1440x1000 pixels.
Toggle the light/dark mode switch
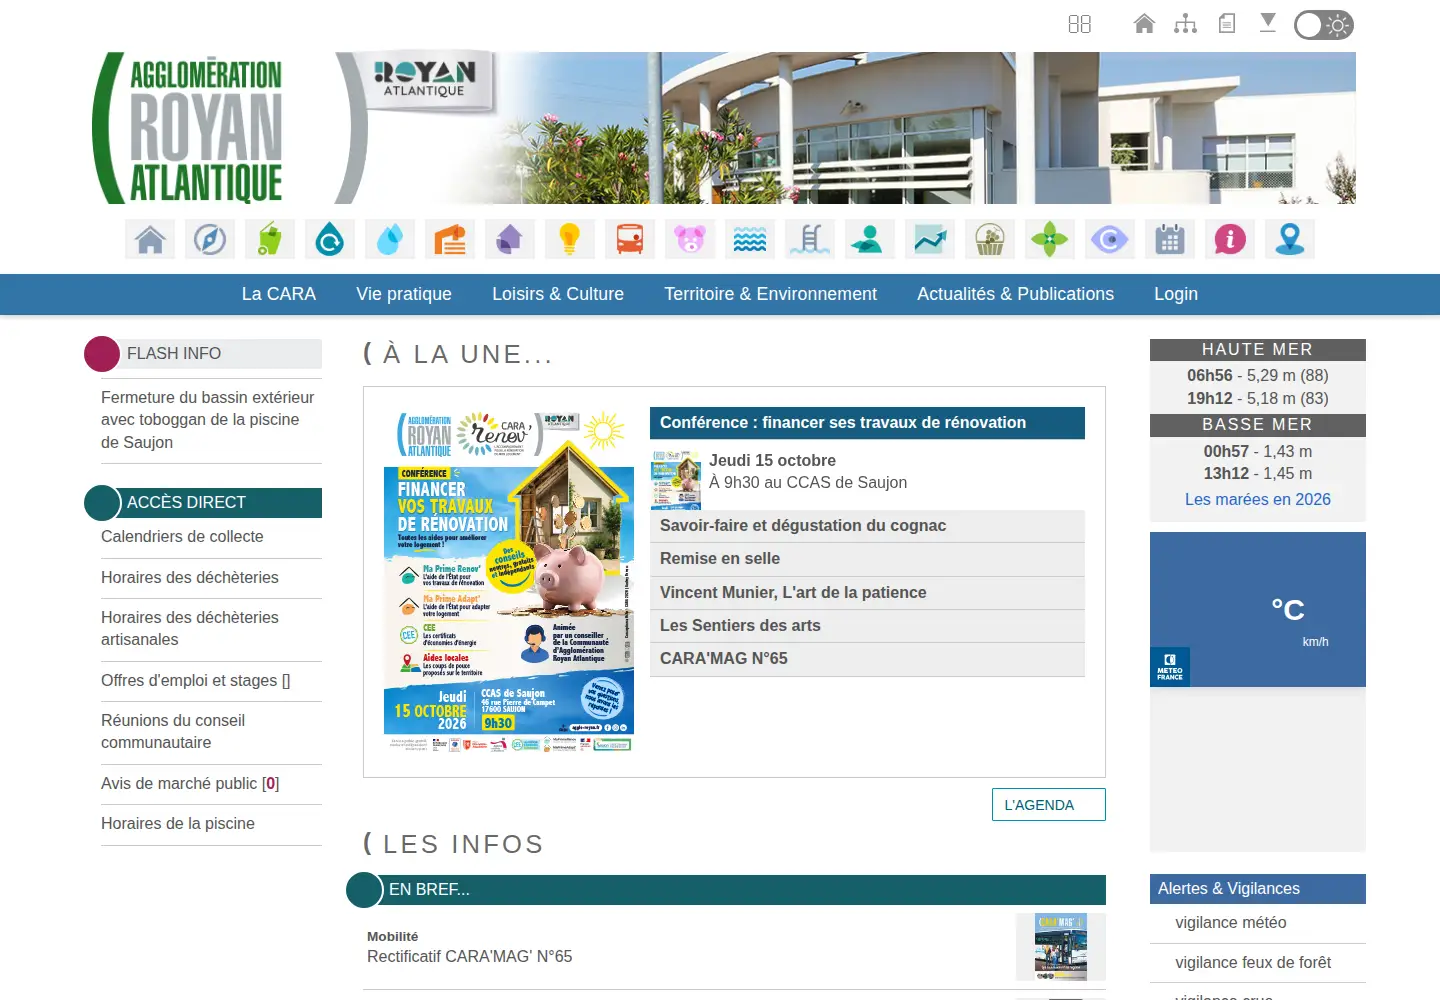pos(1324,25)
